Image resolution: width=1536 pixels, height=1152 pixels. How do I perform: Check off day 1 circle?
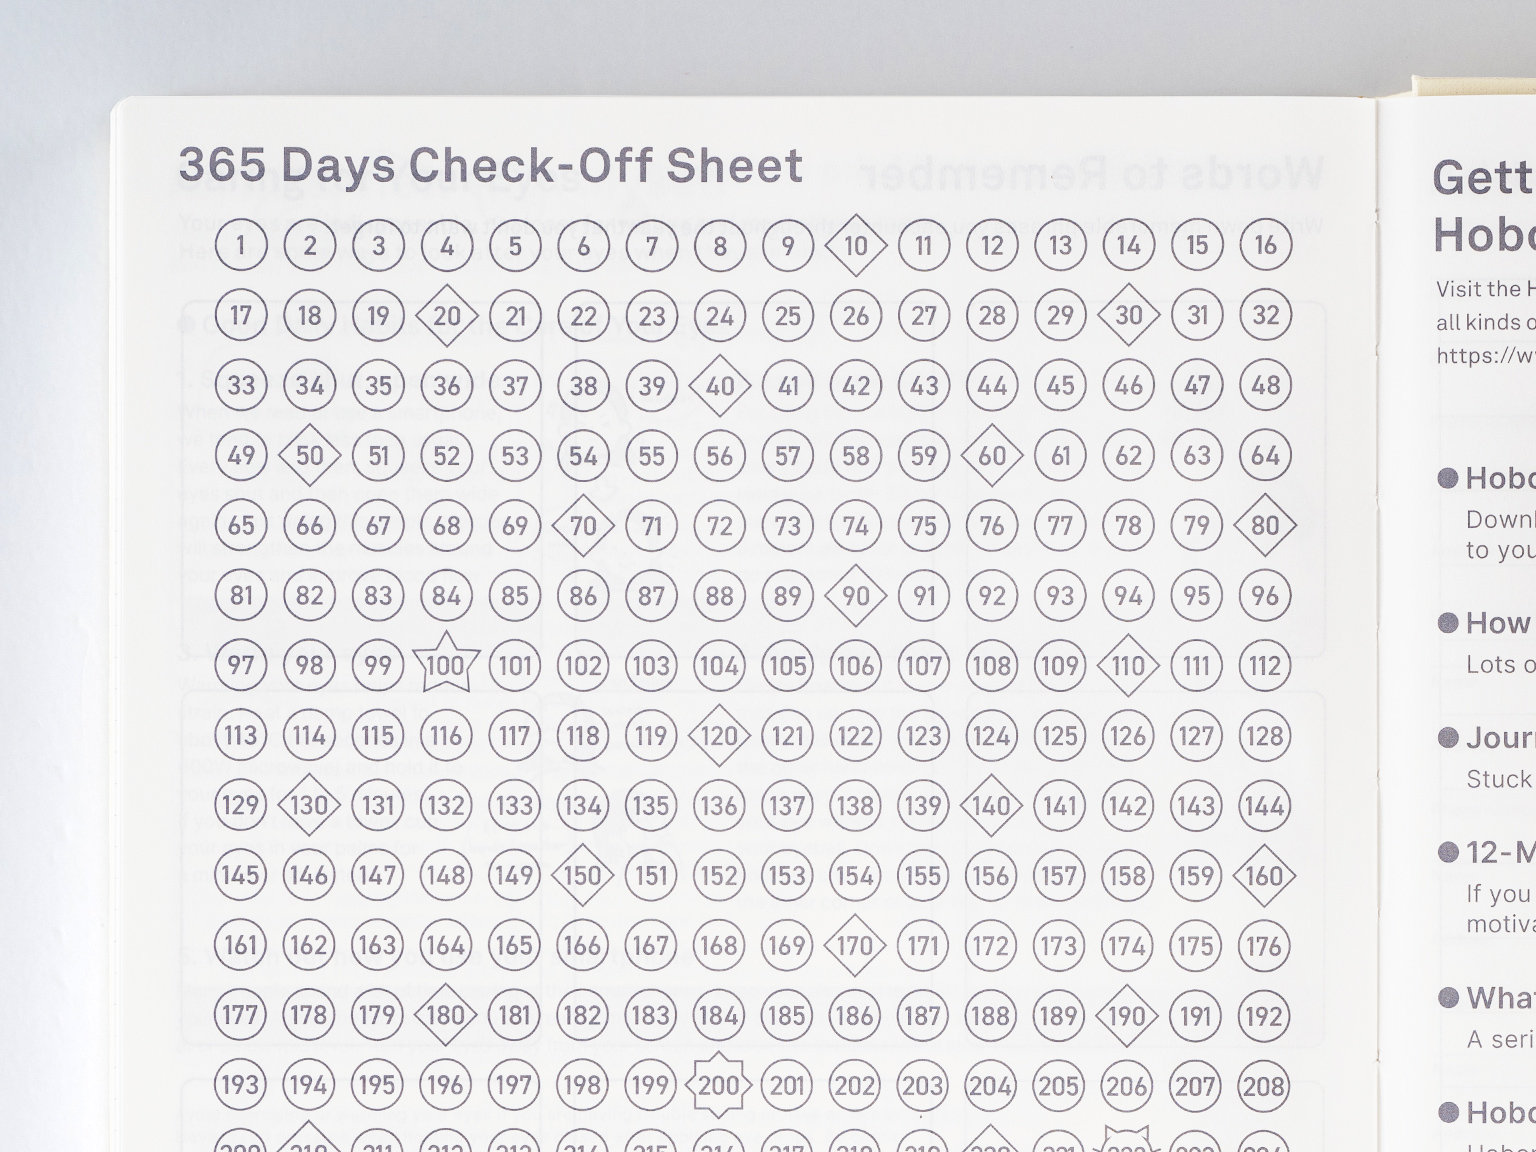coord(241,245)
